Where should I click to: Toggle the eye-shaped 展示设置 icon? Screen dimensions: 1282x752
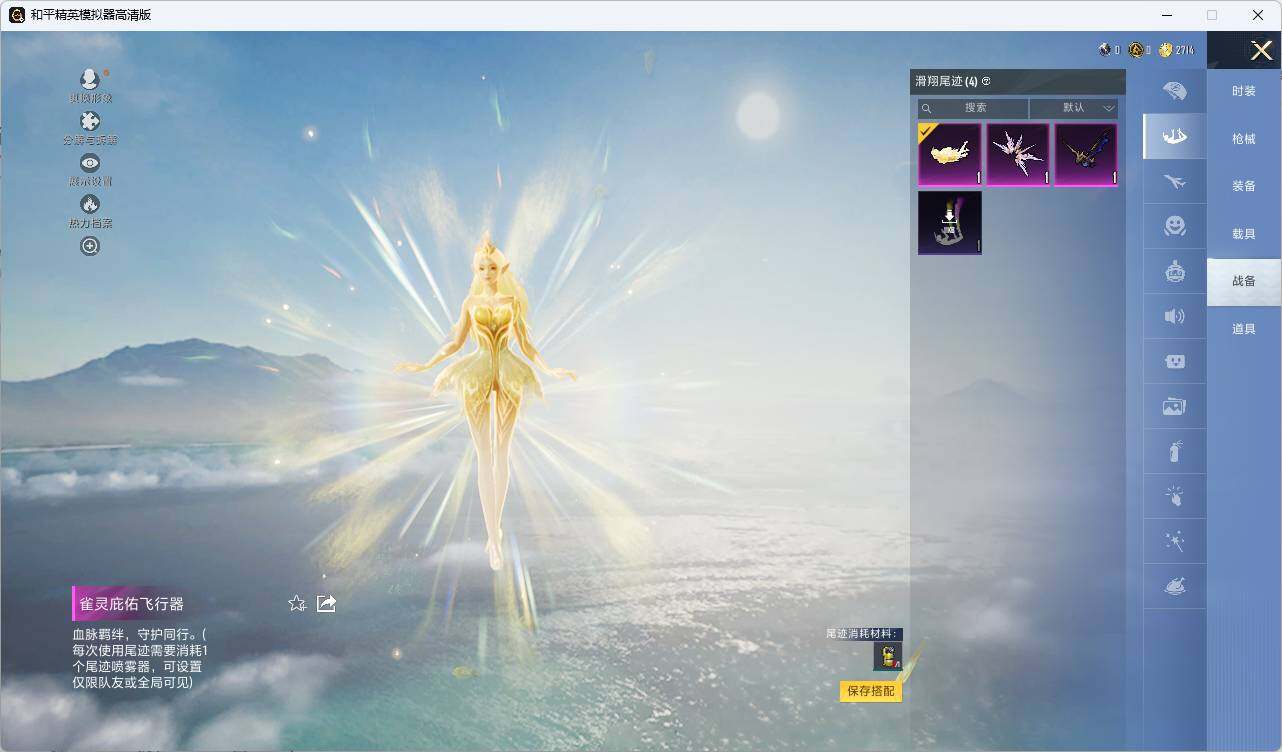click(90, 163)
